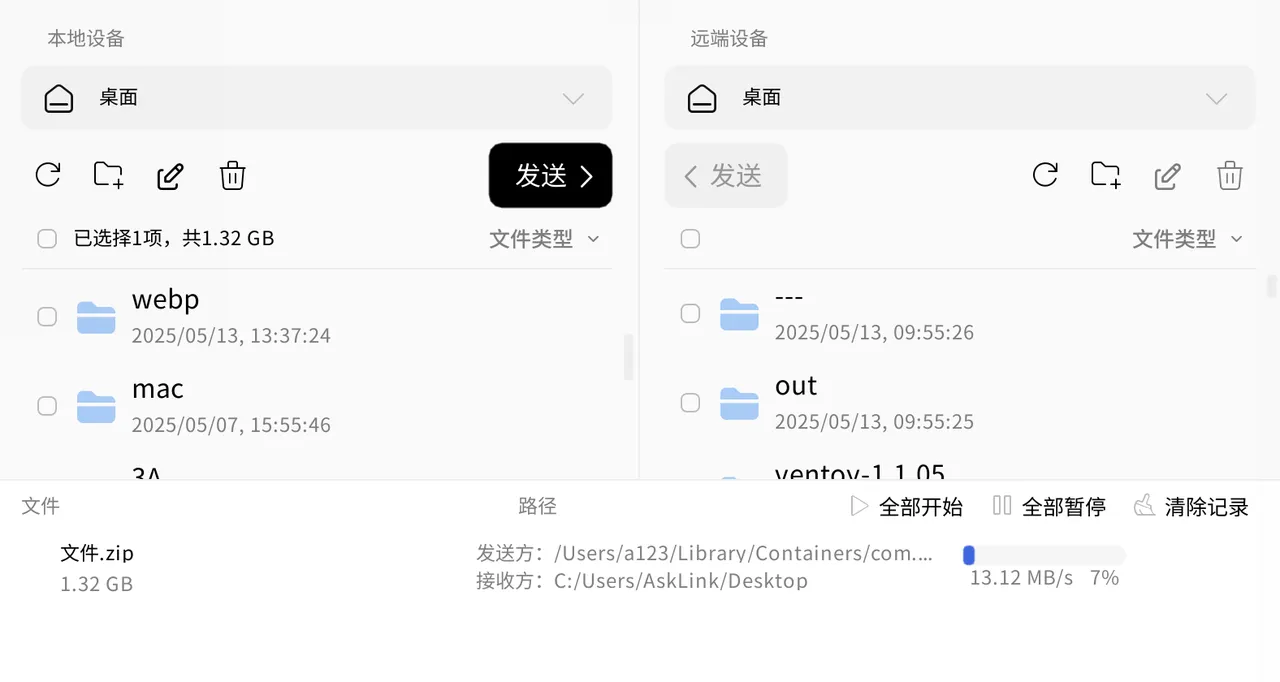This screenshot has height=682, width=1280.
Task: Click remote device trash icon
Action: tap(1230, 176)
